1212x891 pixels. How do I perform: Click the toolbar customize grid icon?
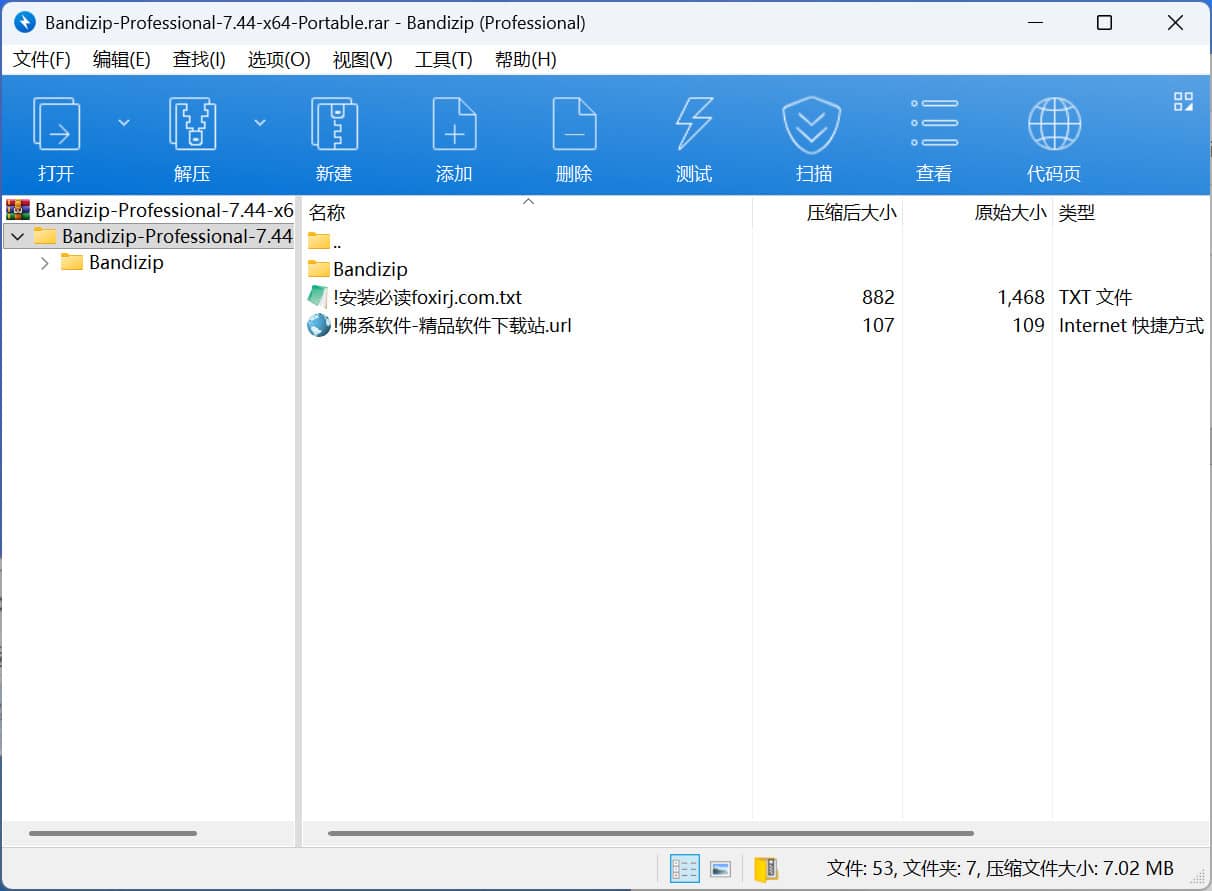pyautogui.click(x=1184, y=101)
